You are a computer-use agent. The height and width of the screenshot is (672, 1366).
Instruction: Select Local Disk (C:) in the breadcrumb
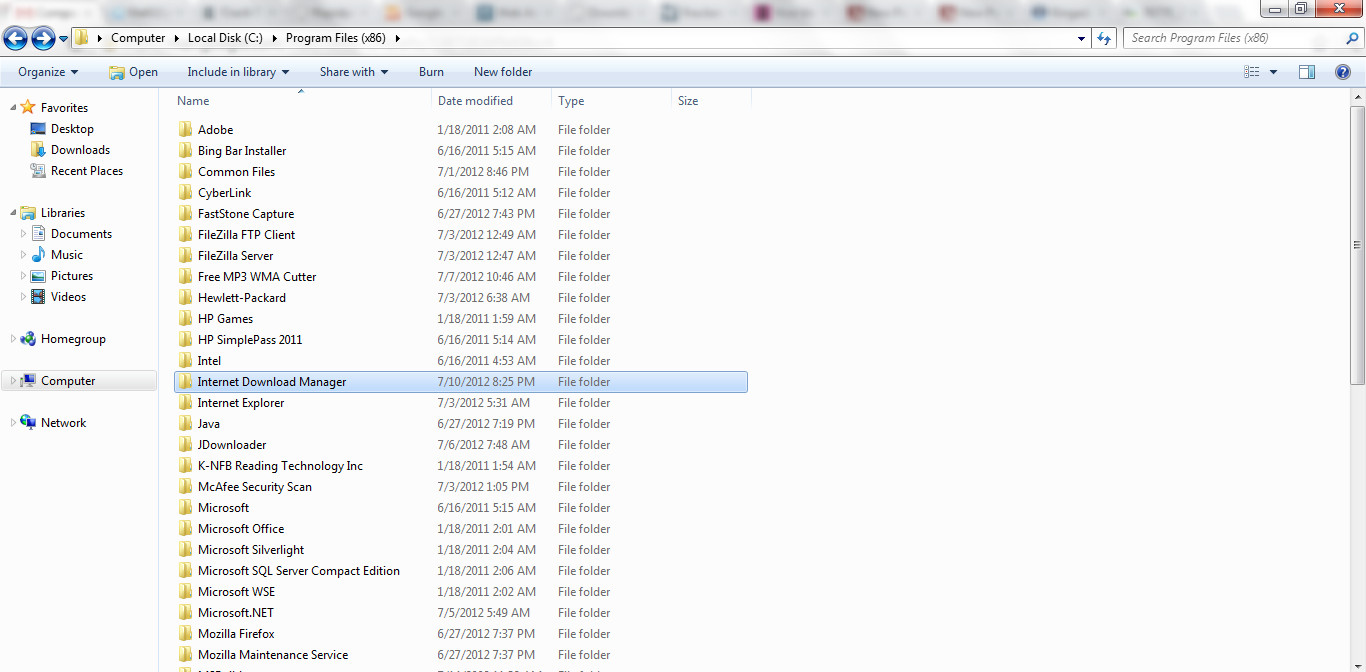226,38
